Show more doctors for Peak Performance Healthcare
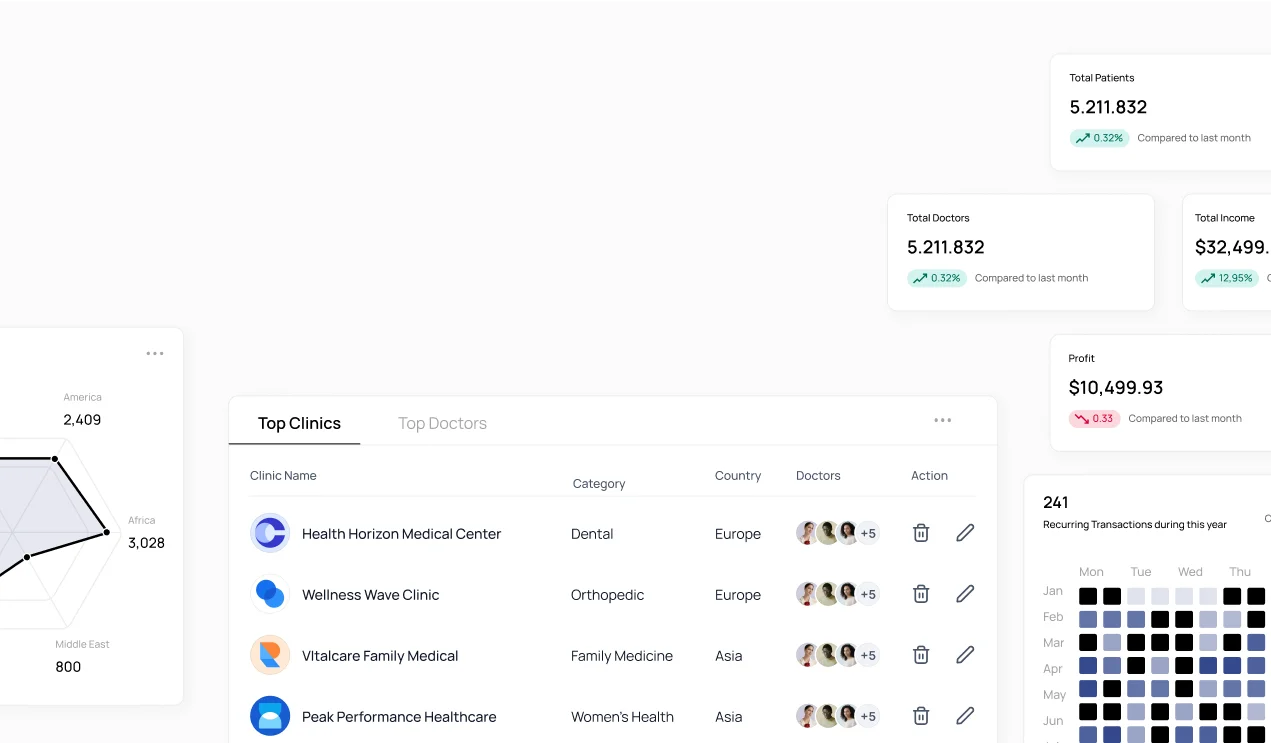Image resolution: width=1271 pixels, height=743 pixels. pos(868,715)
